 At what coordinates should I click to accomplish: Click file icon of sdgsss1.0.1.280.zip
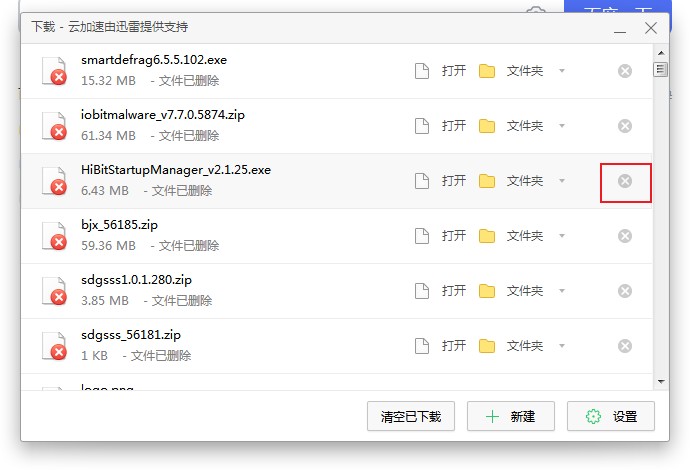(54, 291)
